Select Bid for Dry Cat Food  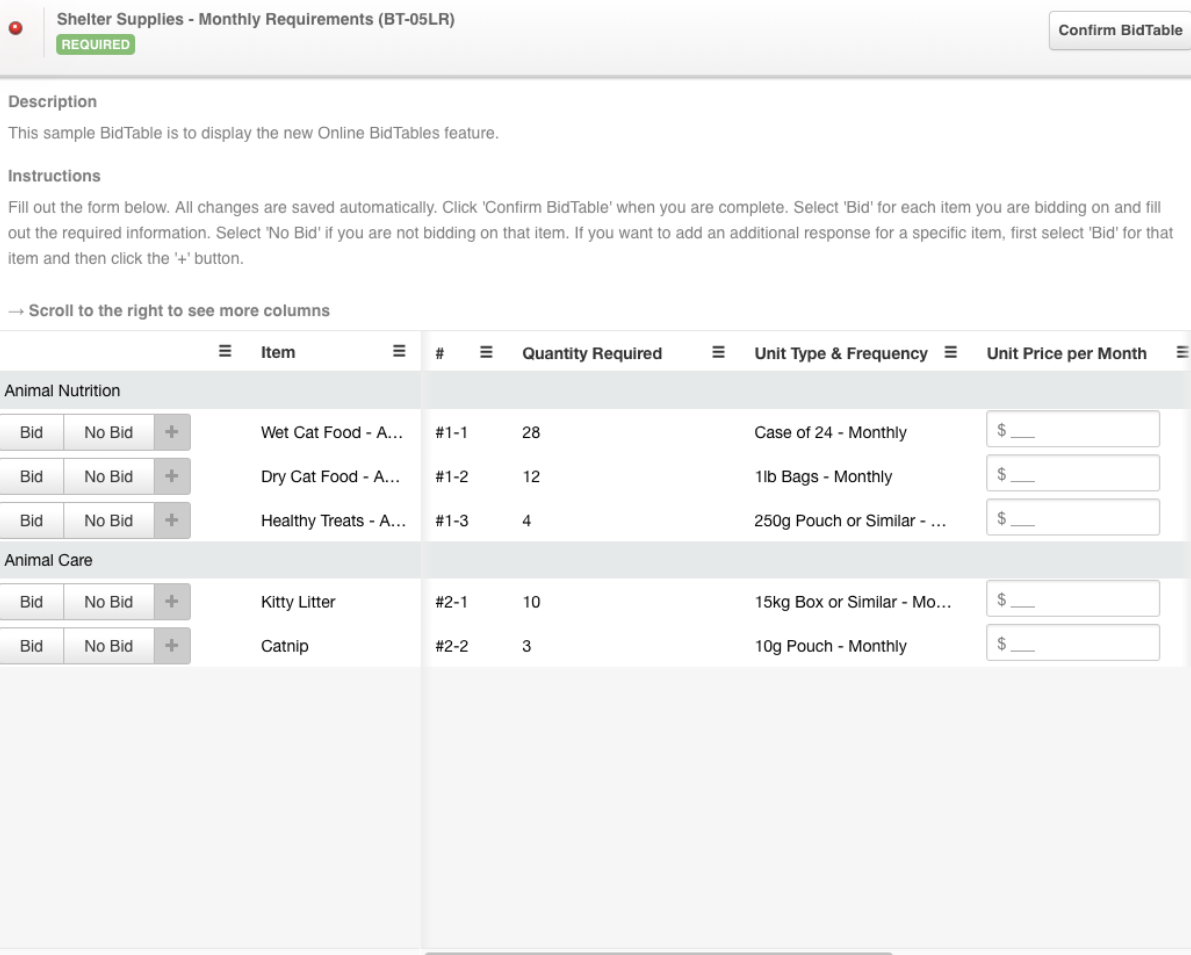(31, 476)
